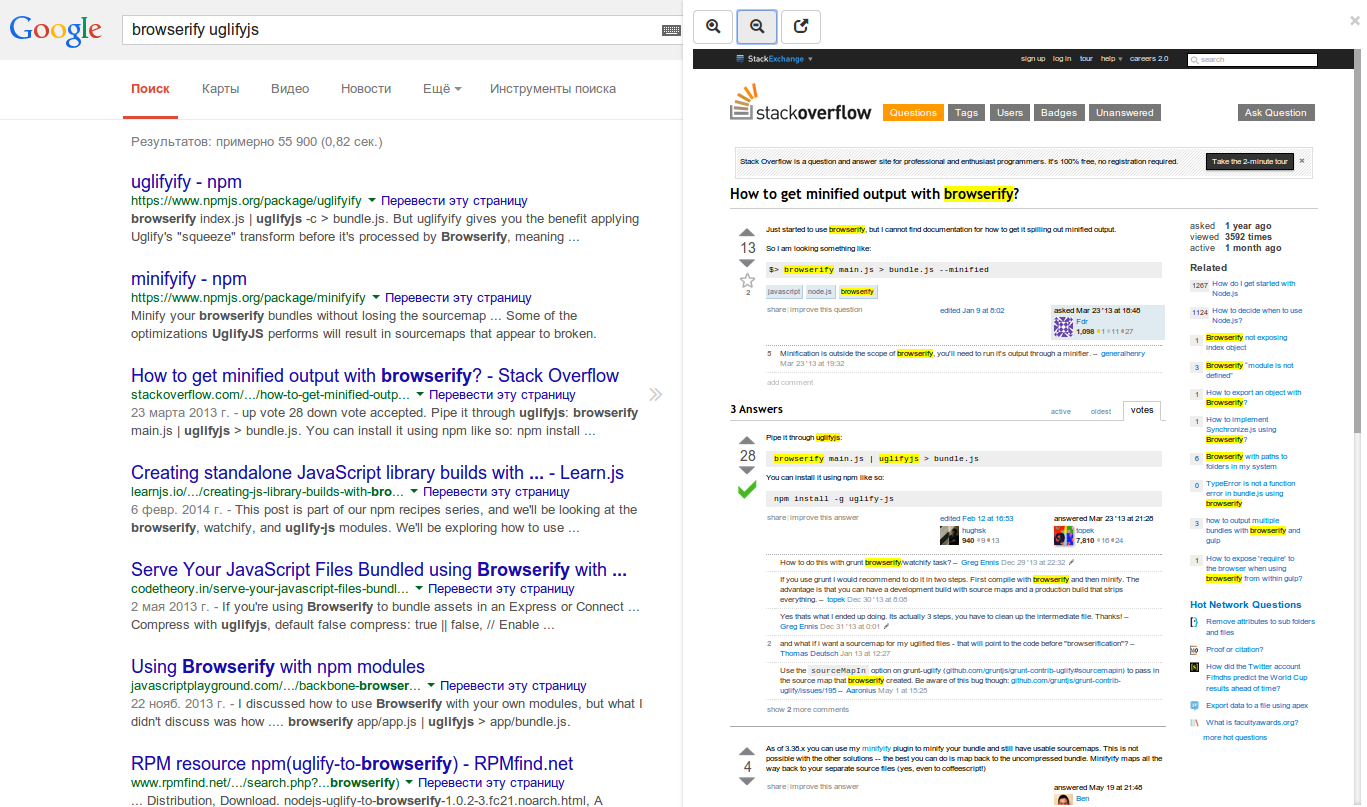The image size is (1367, 807).
Task: Click the Questions button in Stack Overflow nav
Action: click(x=913, y=113)
